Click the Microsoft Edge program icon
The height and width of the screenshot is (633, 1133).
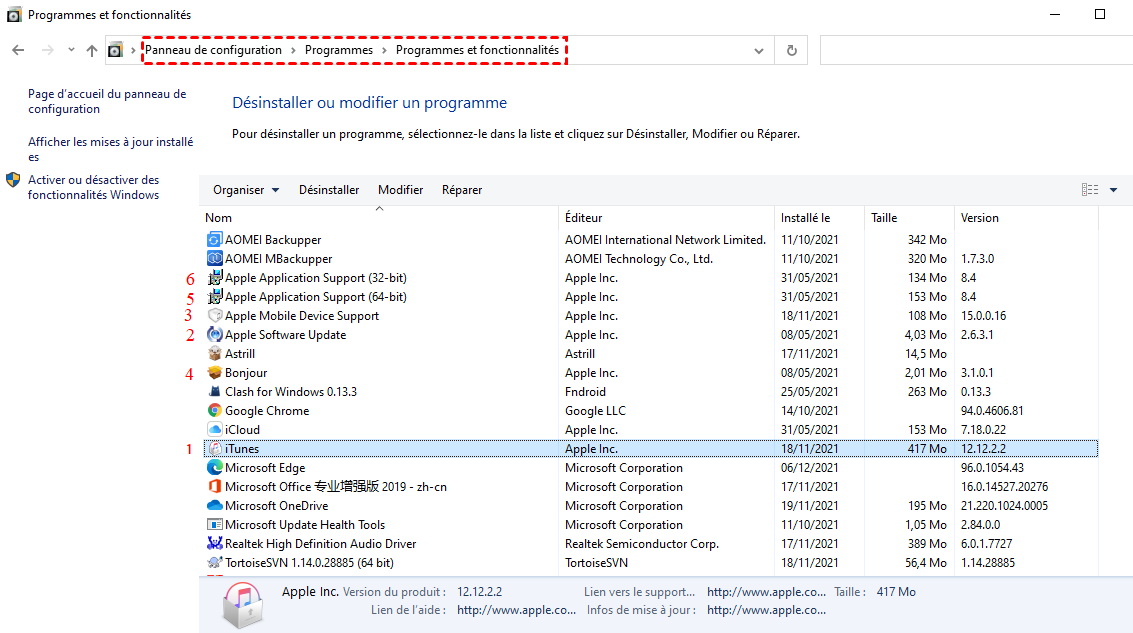click(215, 468)
